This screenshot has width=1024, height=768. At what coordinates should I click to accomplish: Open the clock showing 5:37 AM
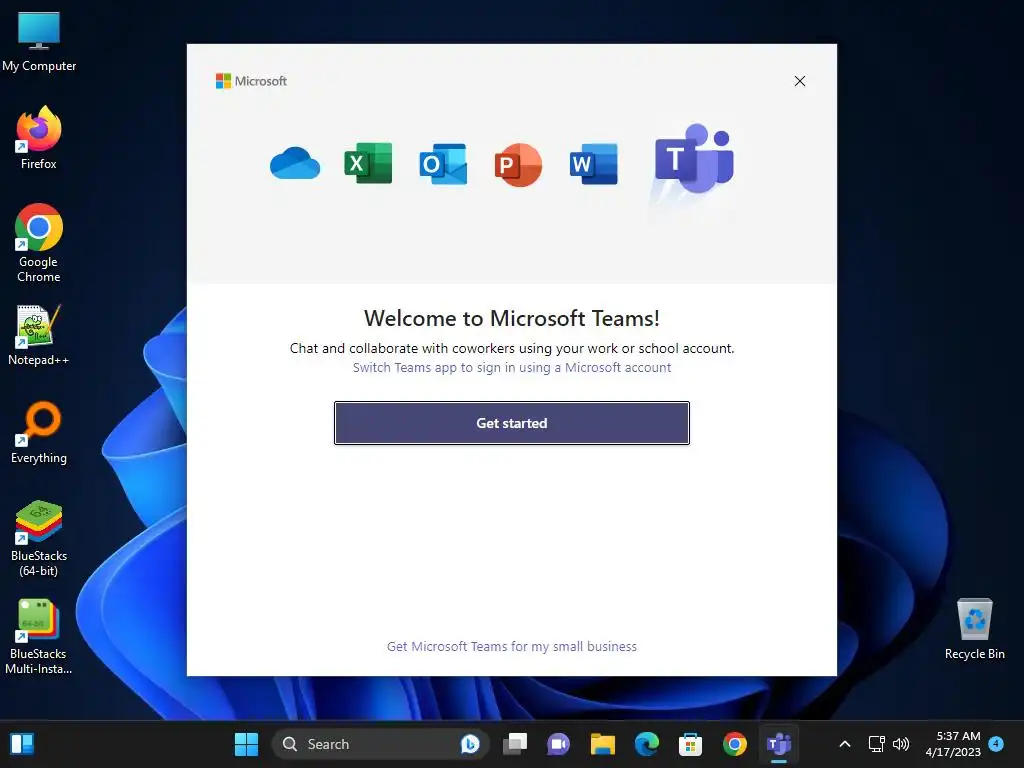(953, 744)
